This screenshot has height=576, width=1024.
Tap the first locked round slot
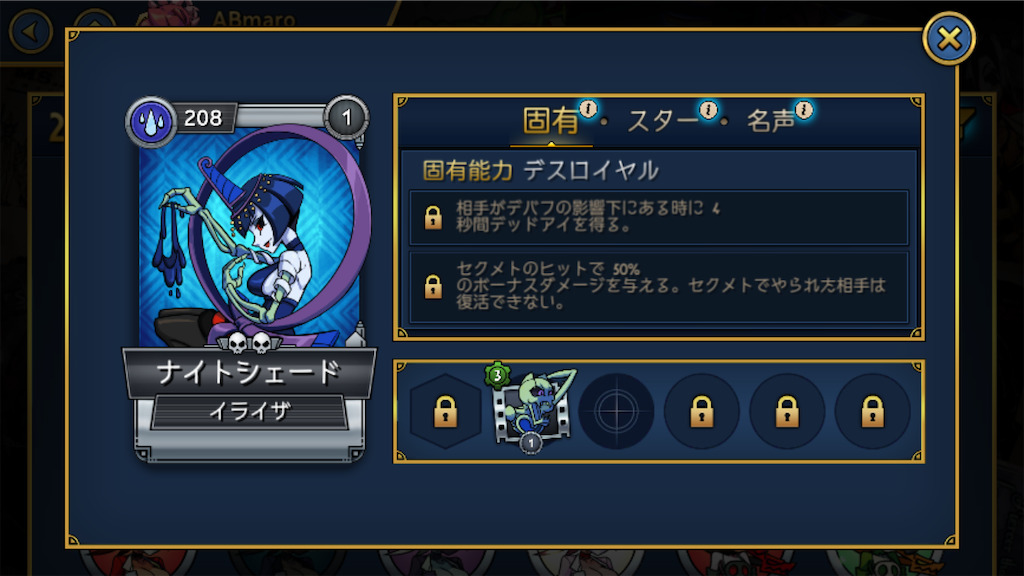click(x=701, y=411)
